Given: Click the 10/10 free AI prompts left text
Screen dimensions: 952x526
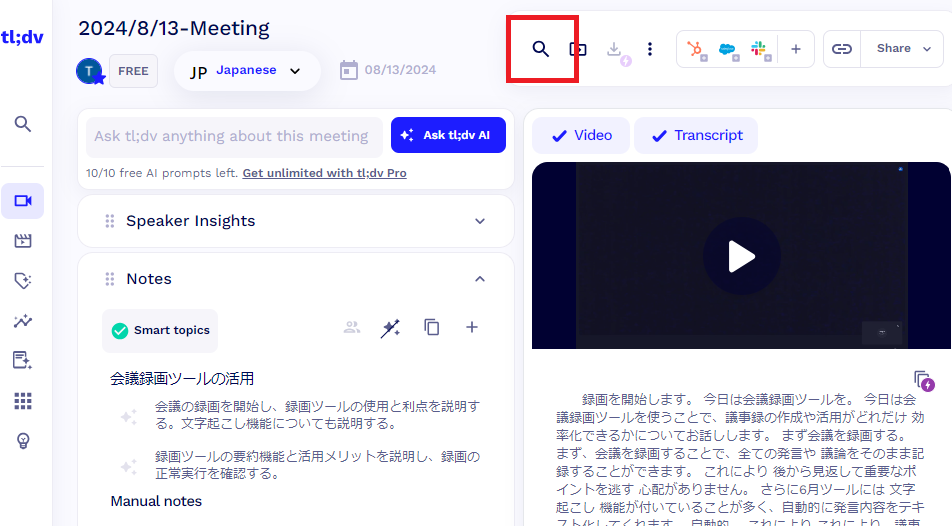Looking at the screenshot, I should 161,173.
